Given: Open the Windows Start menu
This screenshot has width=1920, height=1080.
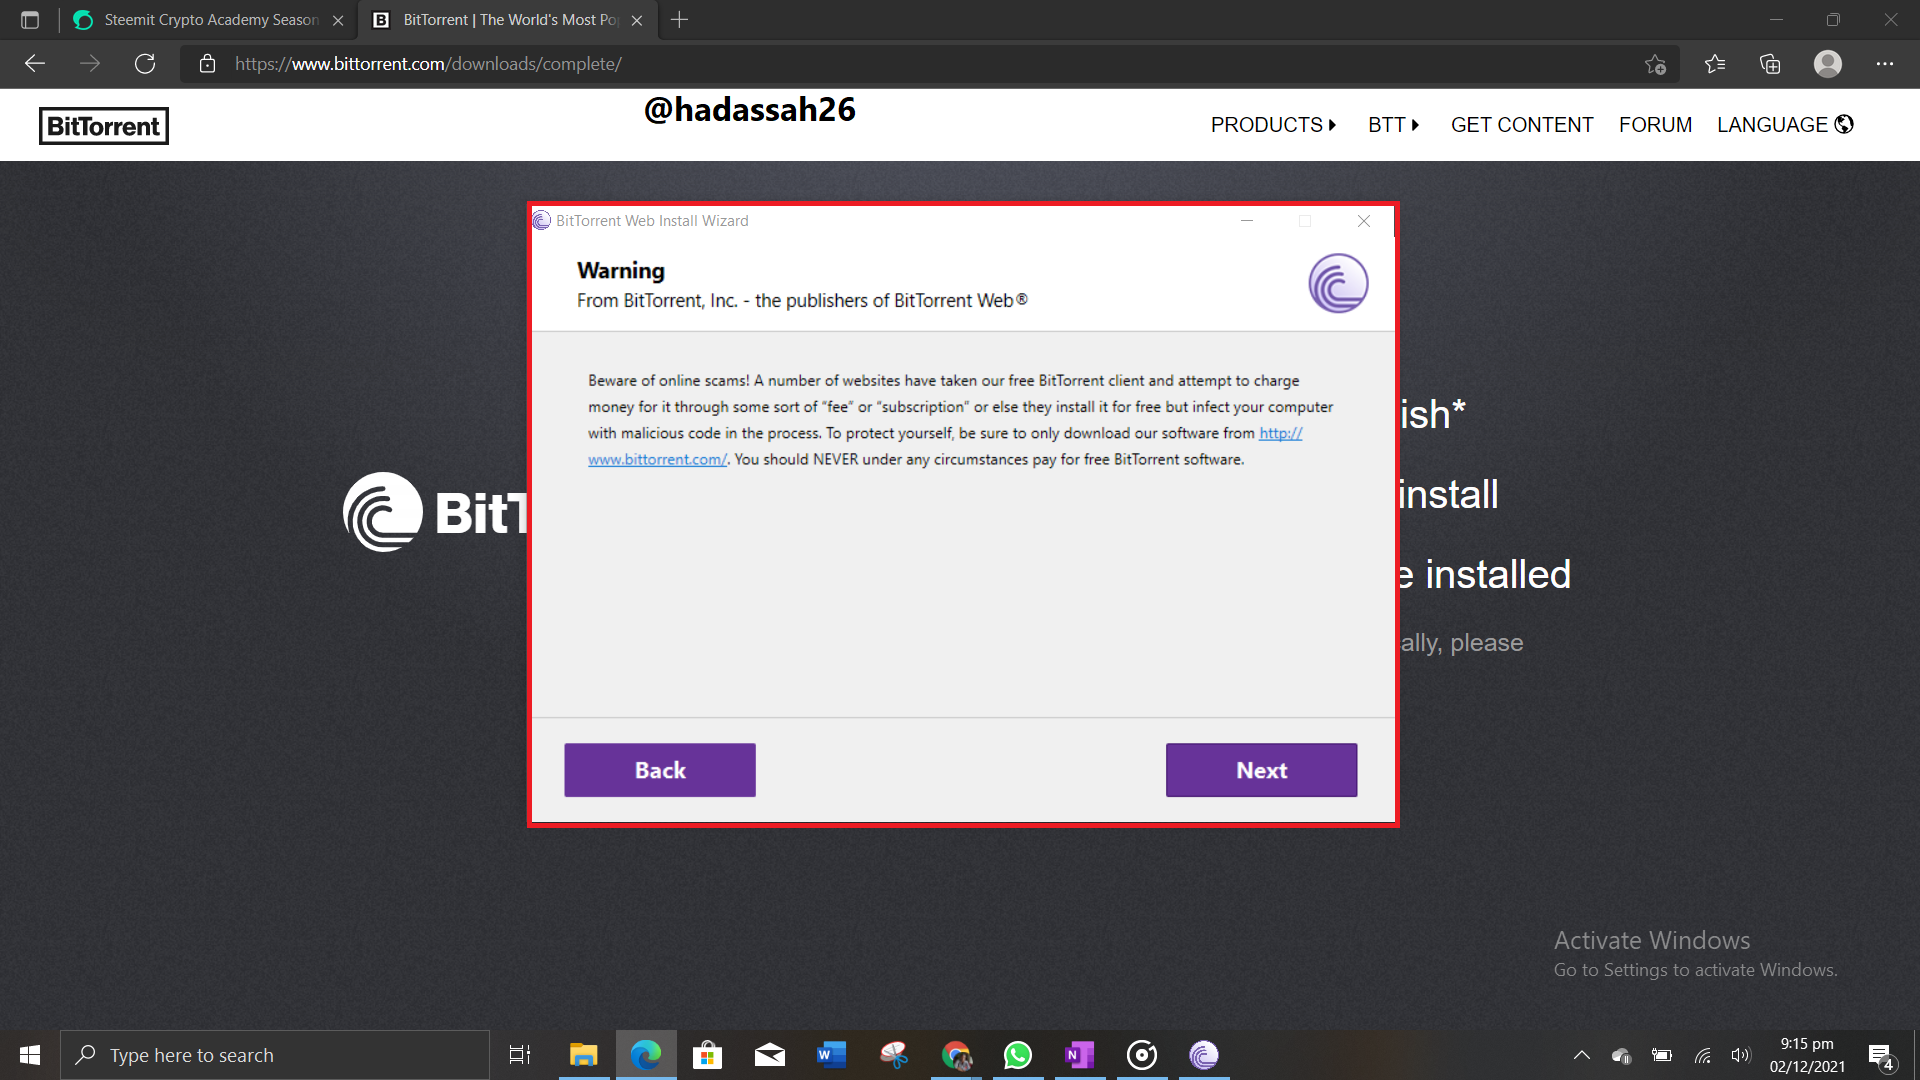Looking at the screenshot, I should pos(30,1055).
